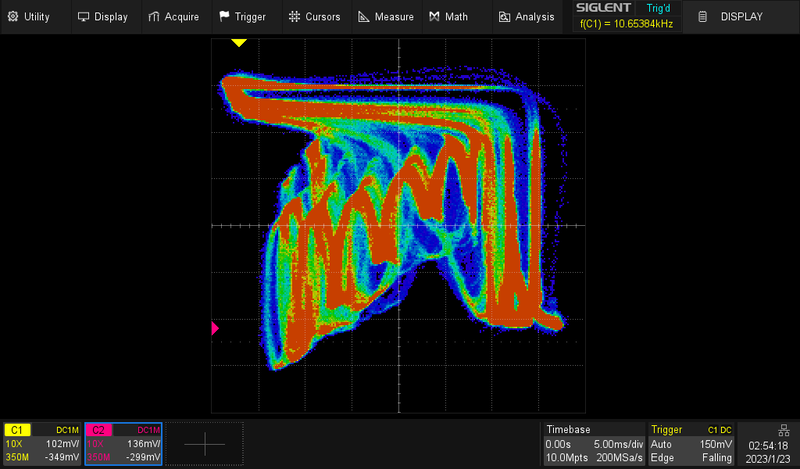Click the Math icon
This screenshot has width=800, height=469.
[x=435, y=17]
